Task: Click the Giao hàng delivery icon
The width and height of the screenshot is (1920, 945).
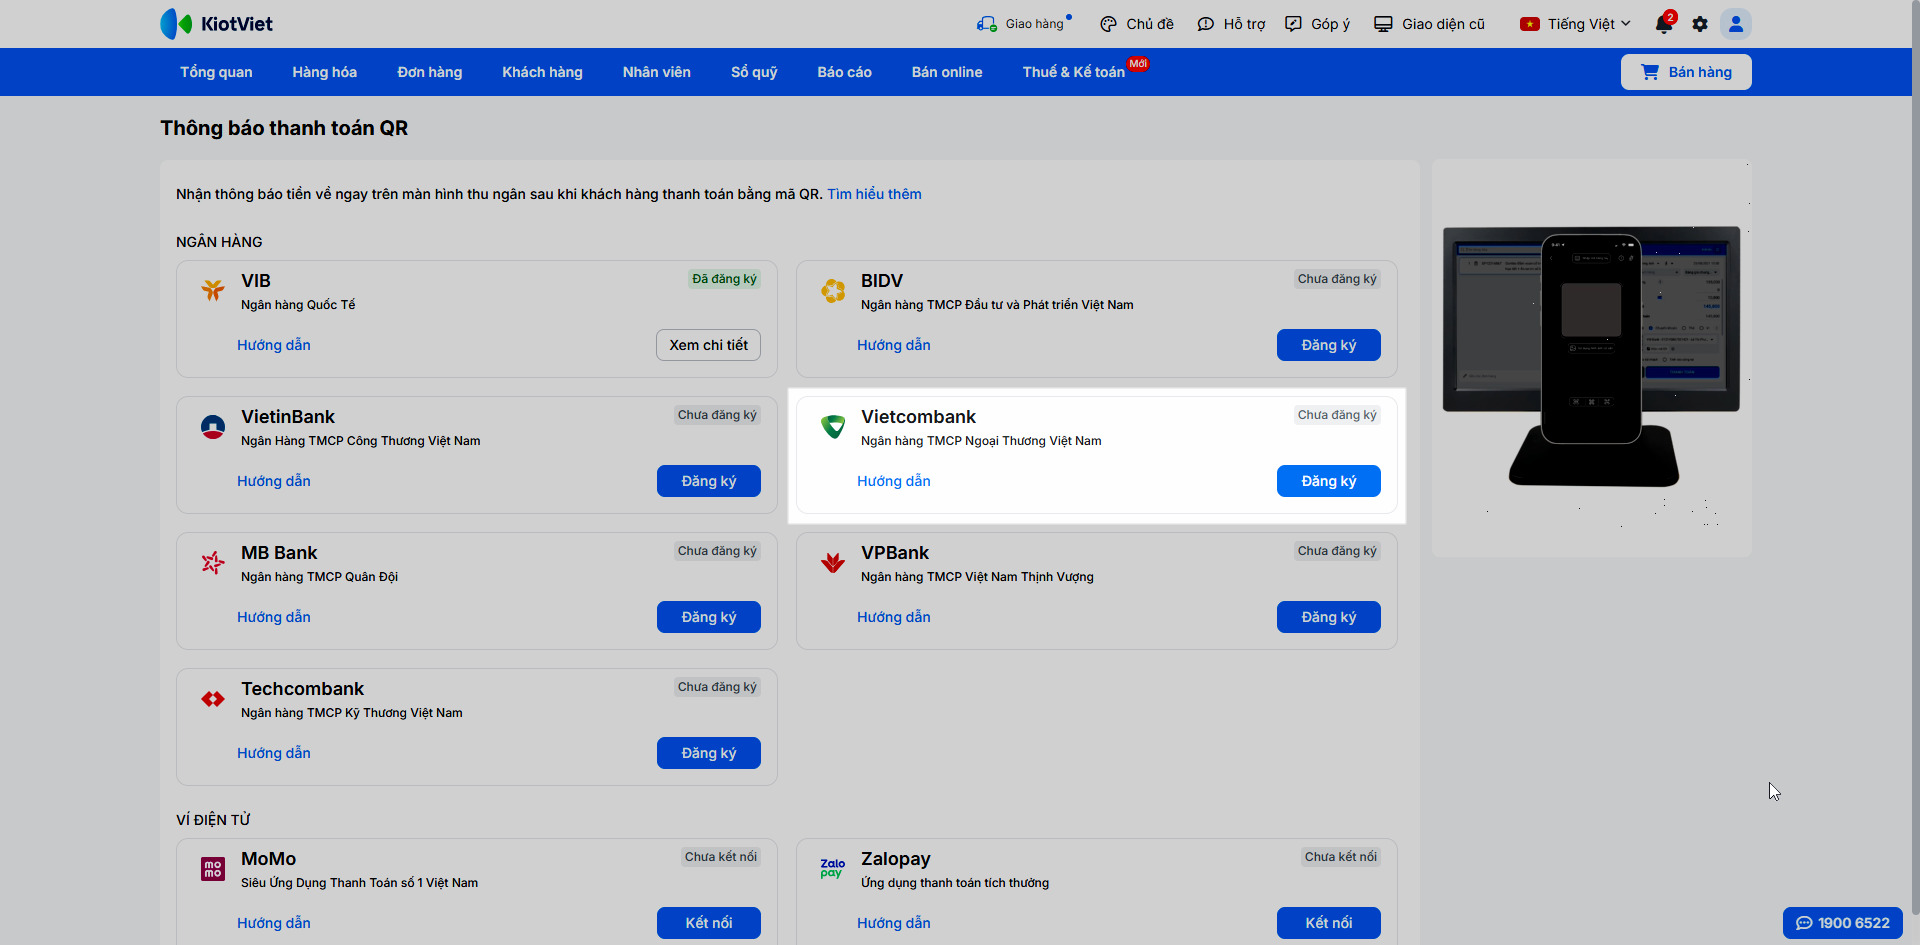Action: 987,24
